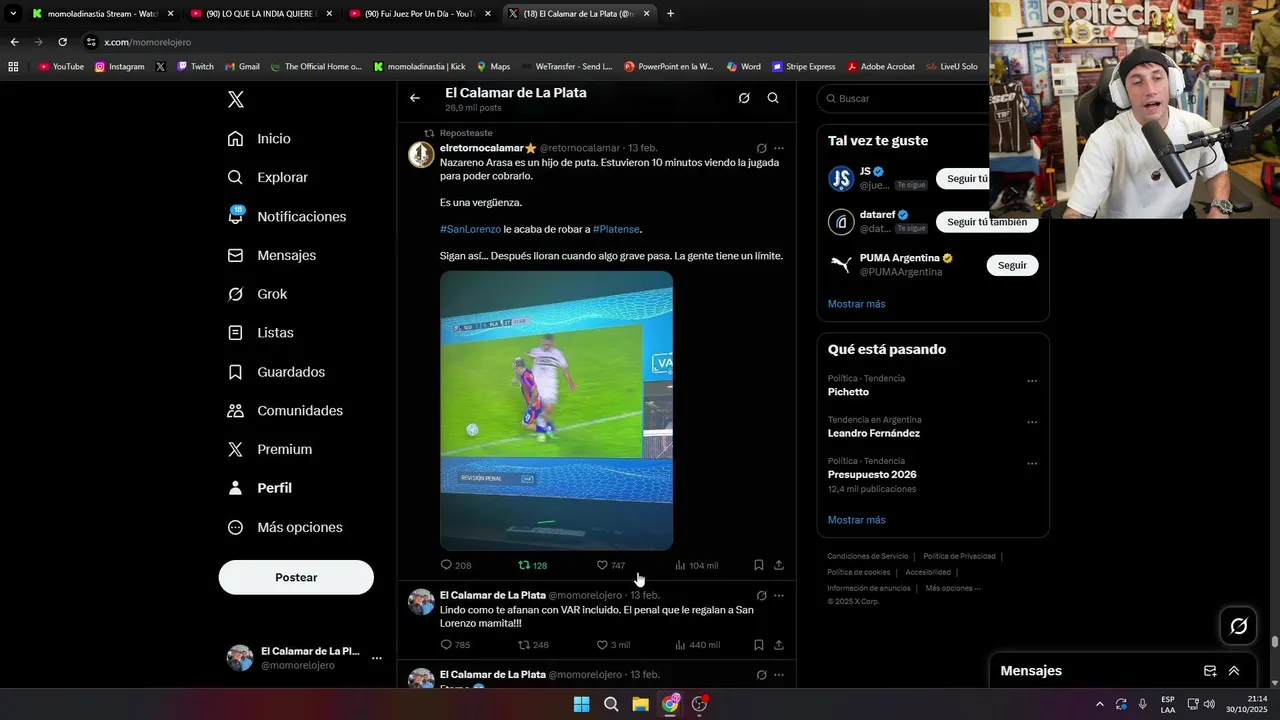The image size is (1280, 720).
Task: Open Listas in the sidebar
Action: (x=260, y=333)
